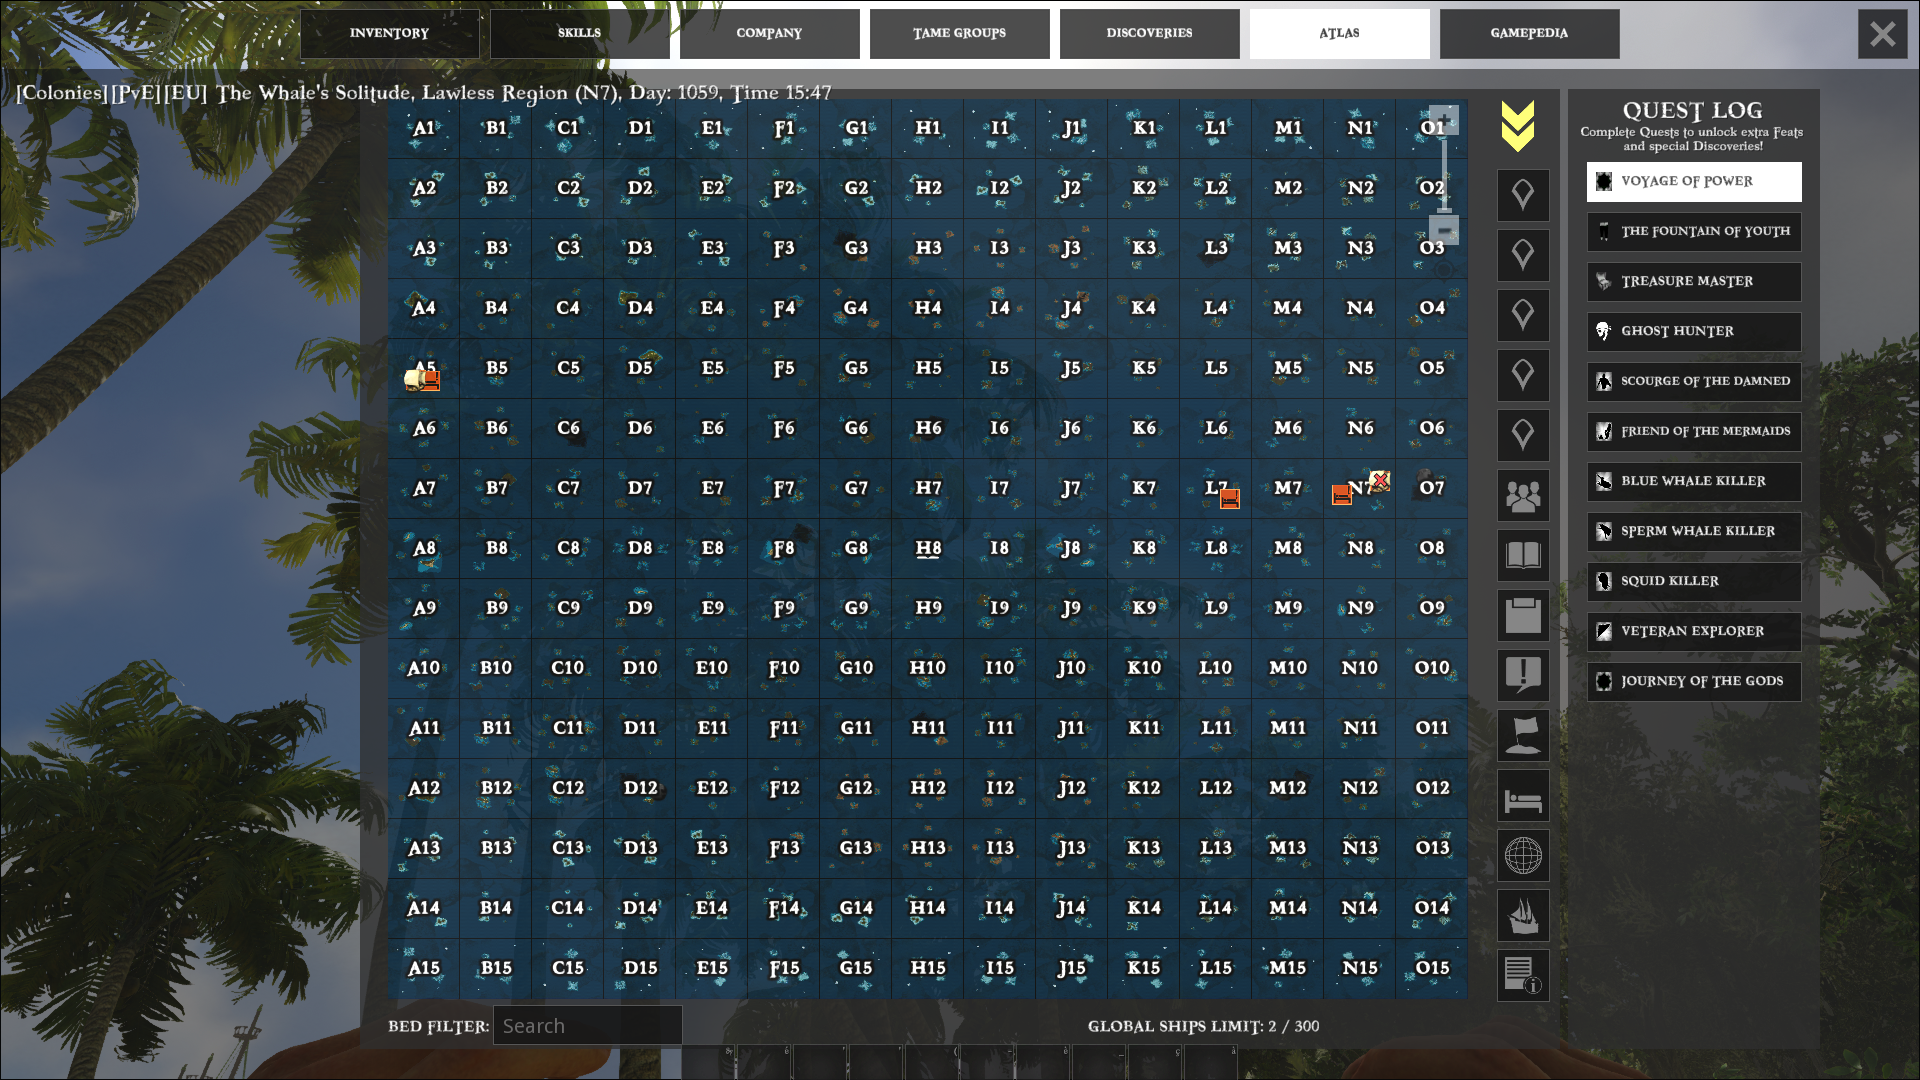Switch to the Skills tab
Viewport: 1920px width, 1080px height.
click(x=580, y=34)
